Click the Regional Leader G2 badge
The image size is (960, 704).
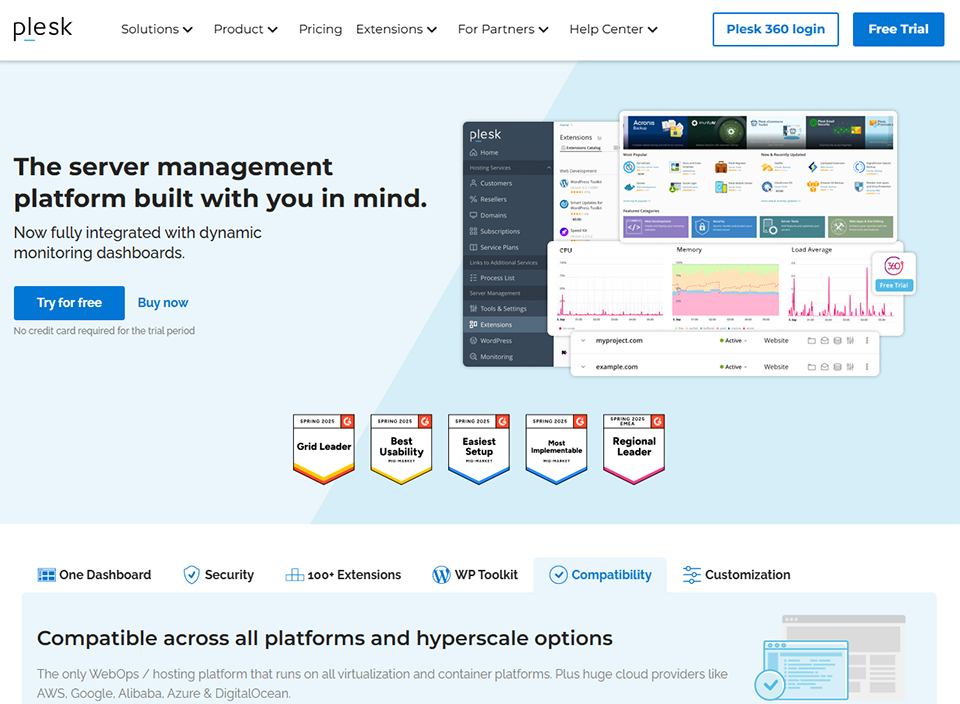tap(634, 449)
